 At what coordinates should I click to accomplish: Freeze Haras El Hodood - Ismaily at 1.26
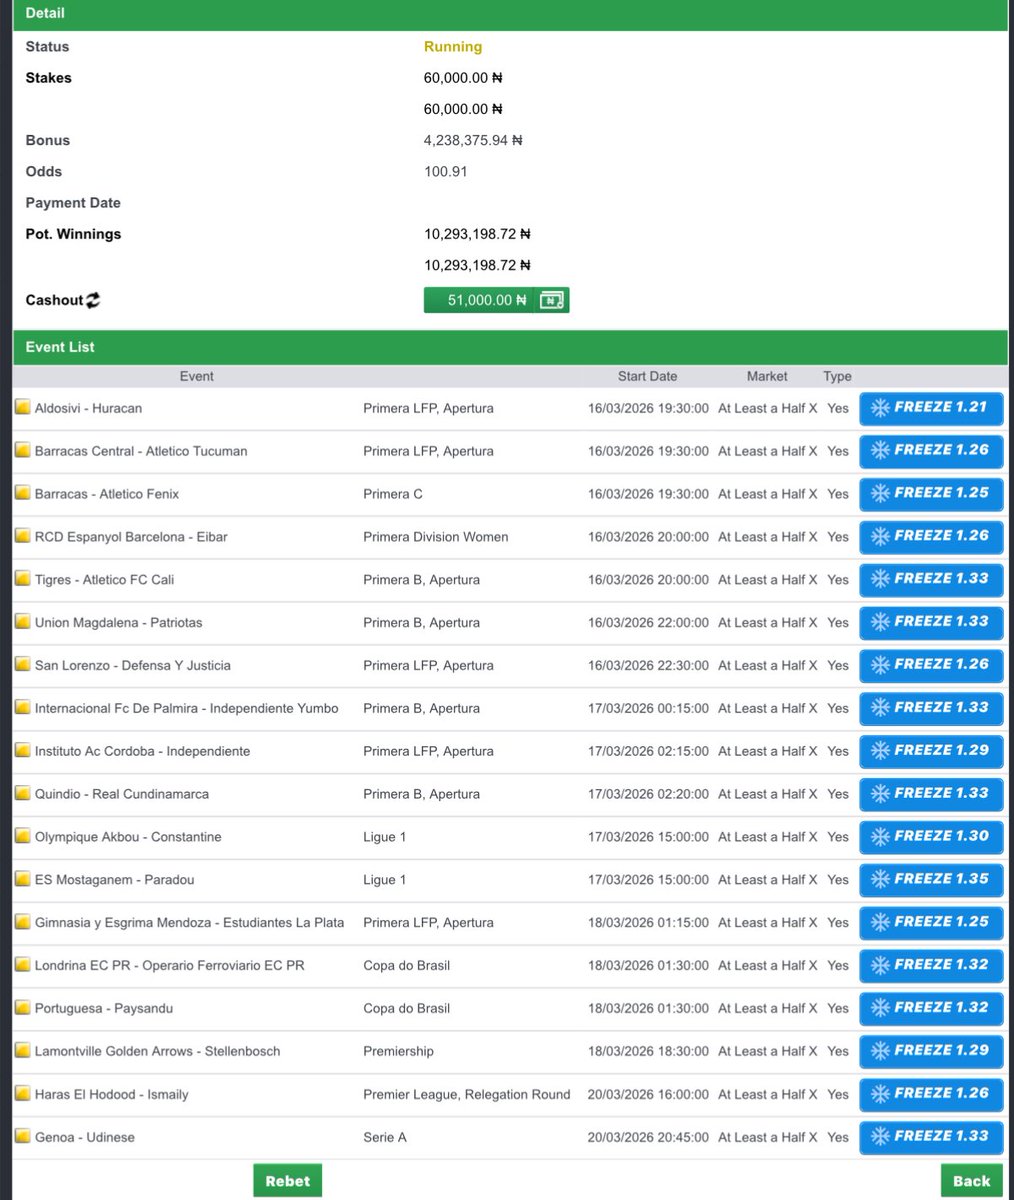pyautogui.click(x=931, y=1094)
